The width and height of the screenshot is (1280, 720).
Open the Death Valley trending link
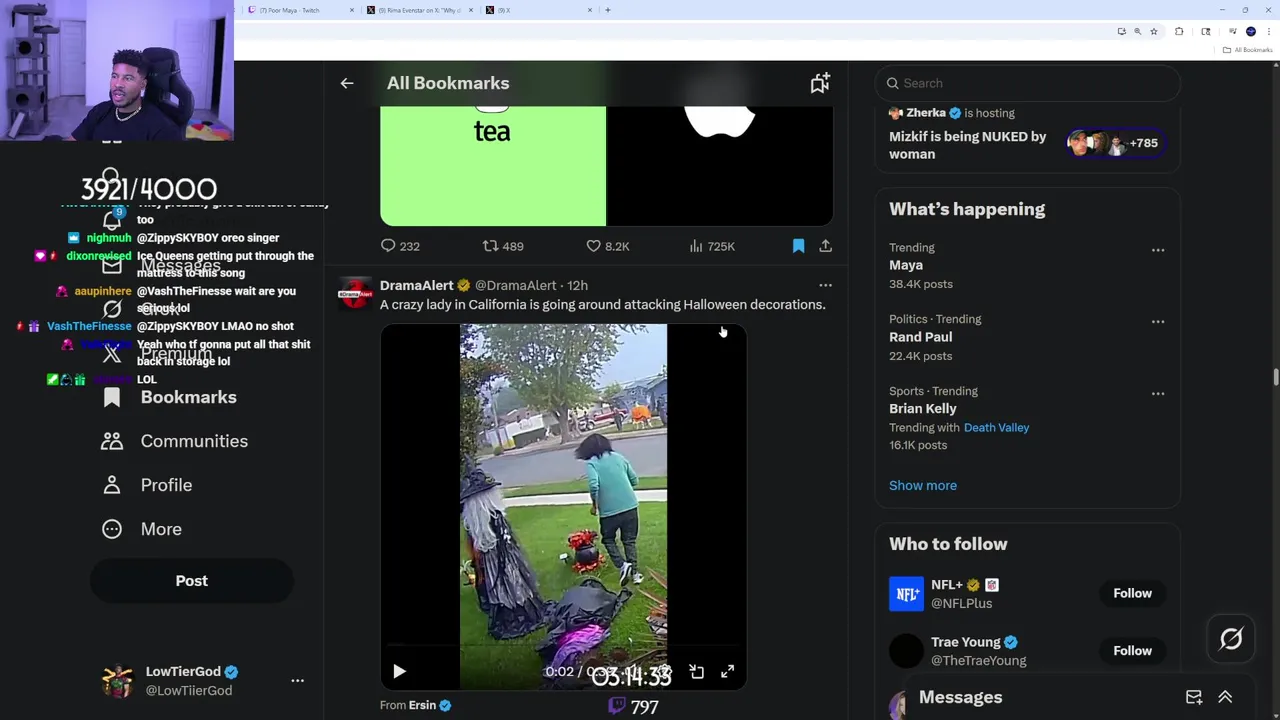pyautogui.click(x=996, y=427)
